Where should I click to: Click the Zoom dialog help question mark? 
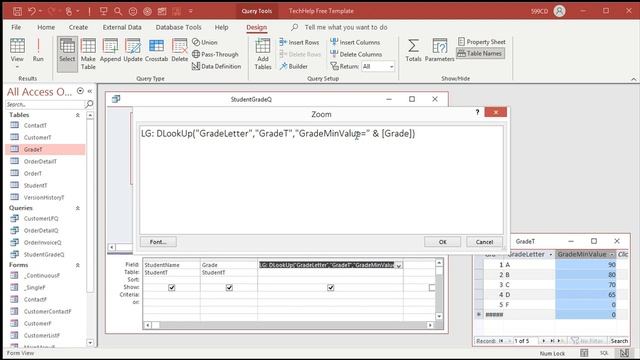point(477,112)
